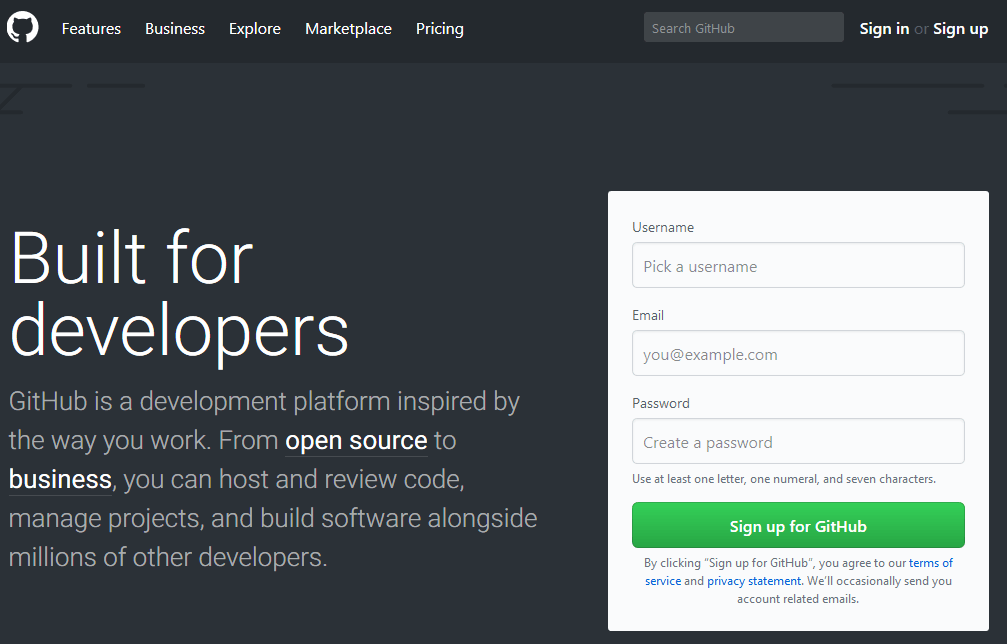Open the terms of service link
The height and width of the screenshot is (644, 1007).
point(929,562)
